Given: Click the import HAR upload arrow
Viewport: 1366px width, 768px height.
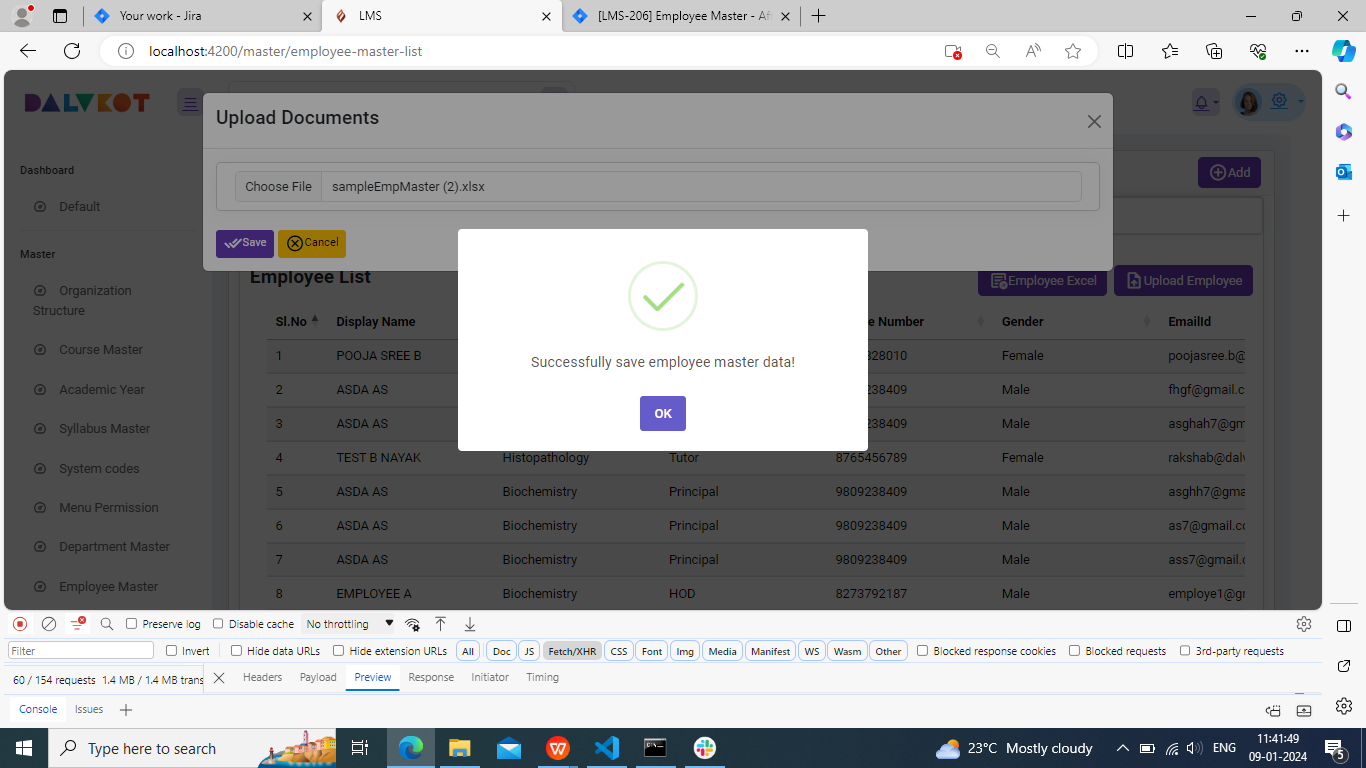Looking at the screenshot, I should [440, 624].
